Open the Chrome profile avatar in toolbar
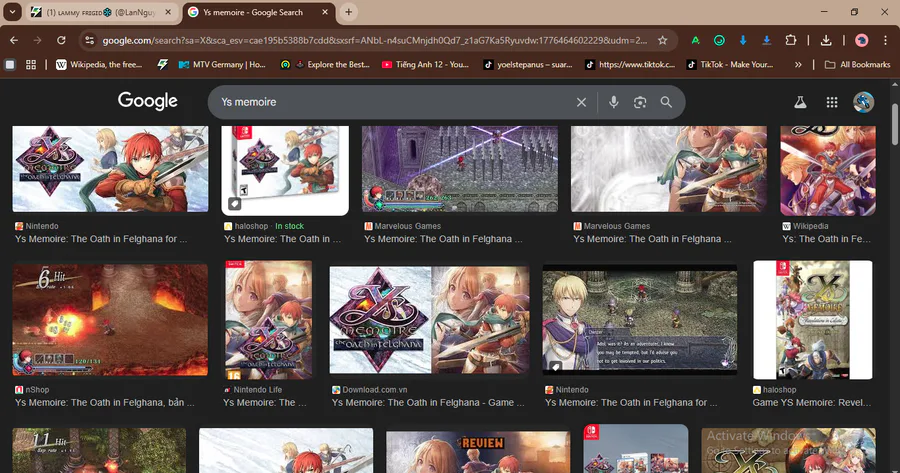This screenshot has width=900, height=473. click(x=862, y=40)
